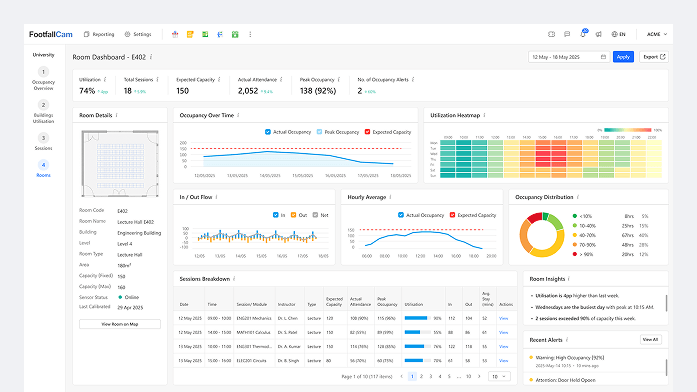
Task: Click the Room Insights scrollbar
Action: pos(666,303)
